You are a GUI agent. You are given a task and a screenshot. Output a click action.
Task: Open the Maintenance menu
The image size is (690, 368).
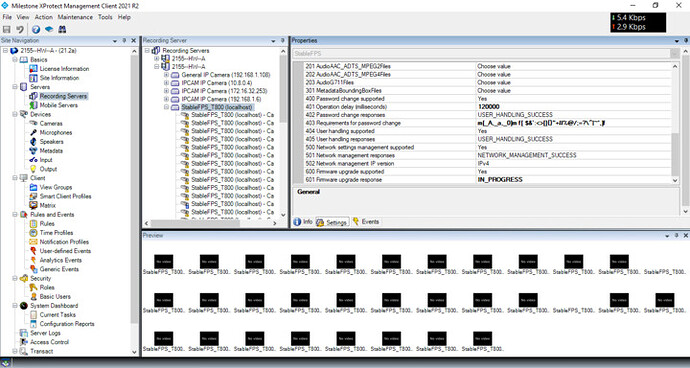[x=75, y=17]
